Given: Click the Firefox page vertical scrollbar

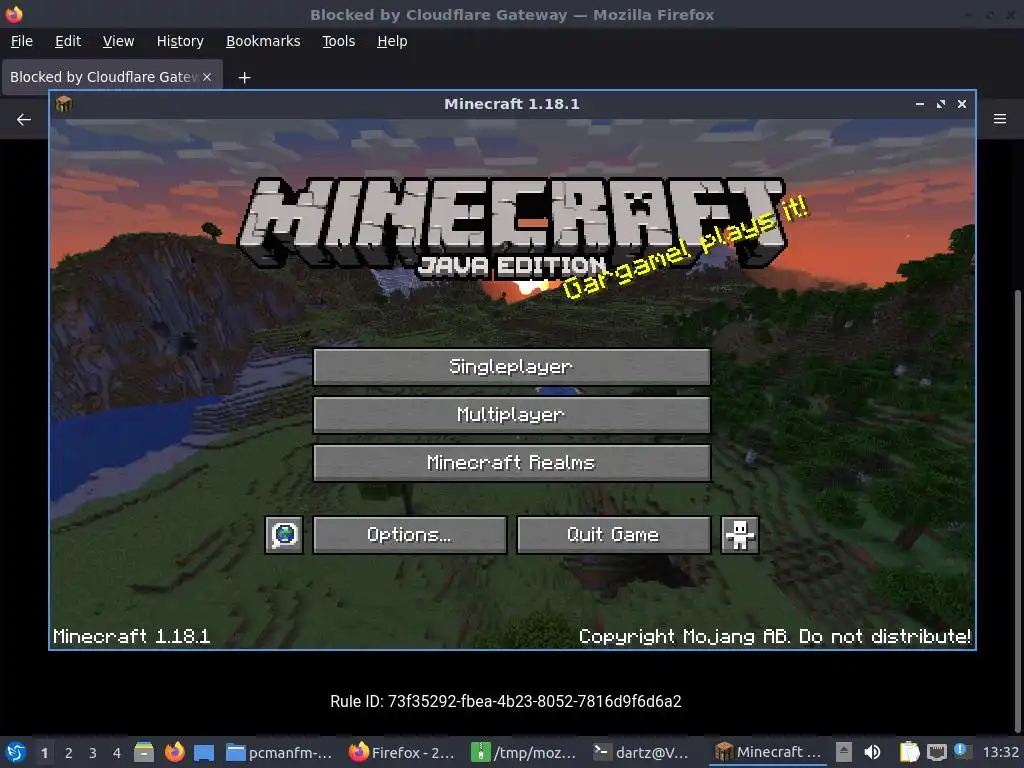Looking at the screenshot, I should pyautogui.click(x=1017, y=511).
